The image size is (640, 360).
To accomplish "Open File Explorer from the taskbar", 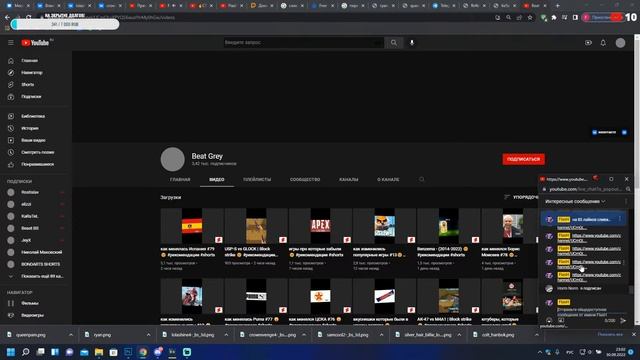I will point(99,352).
